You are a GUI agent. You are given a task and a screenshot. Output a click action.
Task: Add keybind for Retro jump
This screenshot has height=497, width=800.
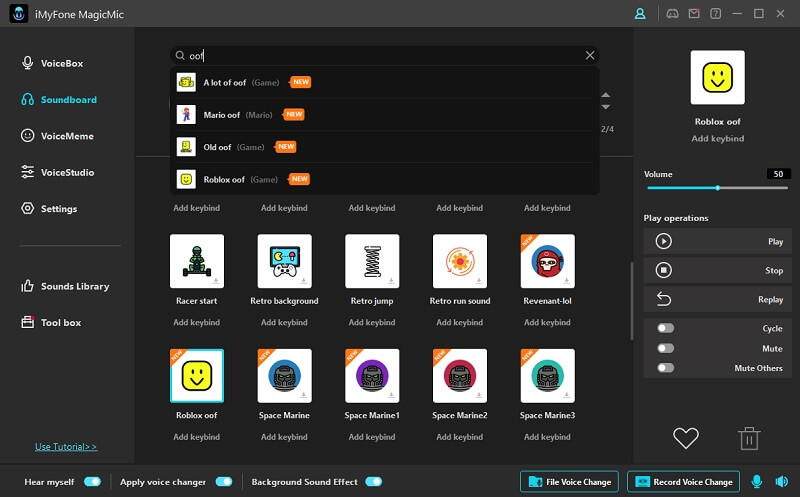point(372,322)
